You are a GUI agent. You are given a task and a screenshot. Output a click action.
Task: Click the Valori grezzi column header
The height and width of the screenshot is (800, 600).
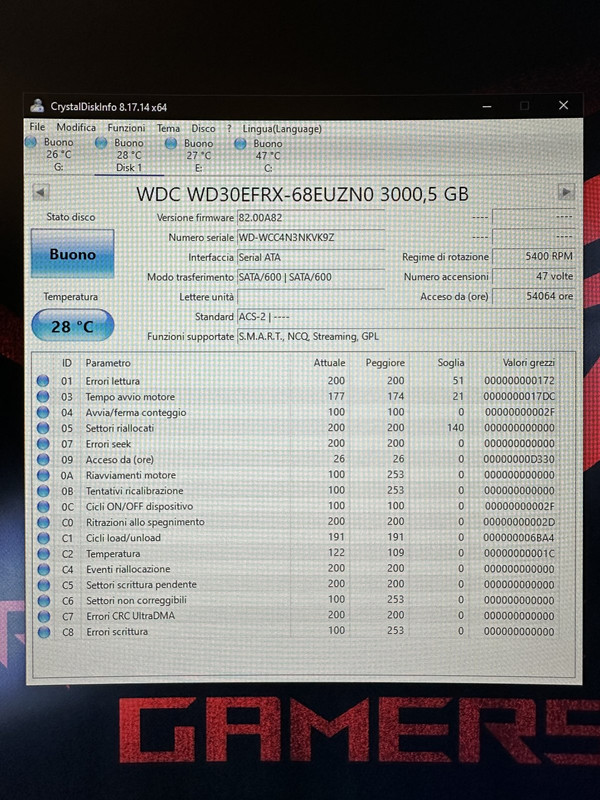[528, 363]
